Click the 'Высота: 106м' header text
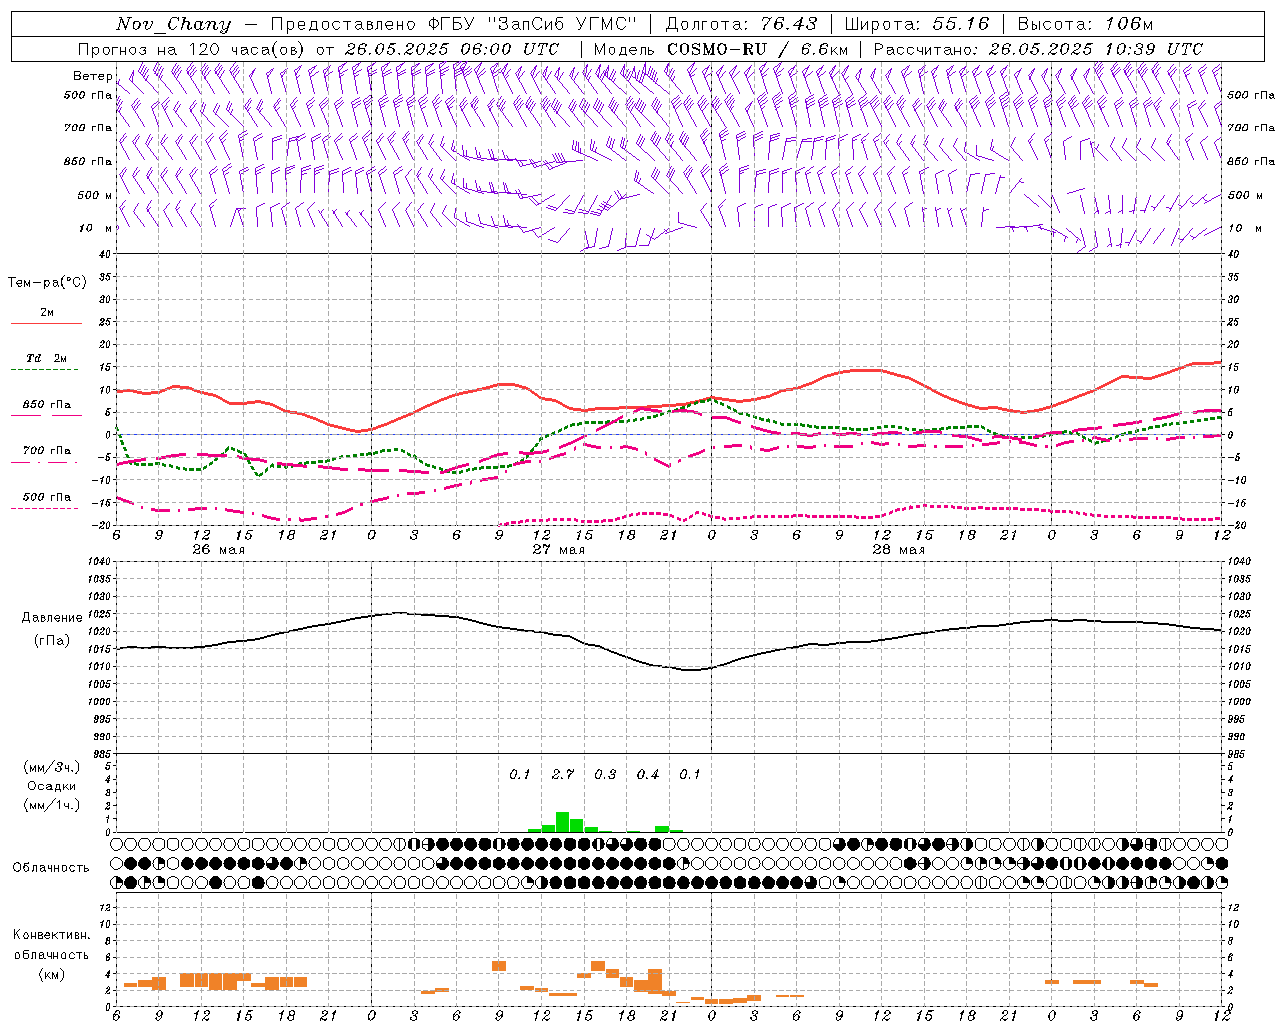The height and width of the screenshot is (1024, 1280). click(1085, 24)
